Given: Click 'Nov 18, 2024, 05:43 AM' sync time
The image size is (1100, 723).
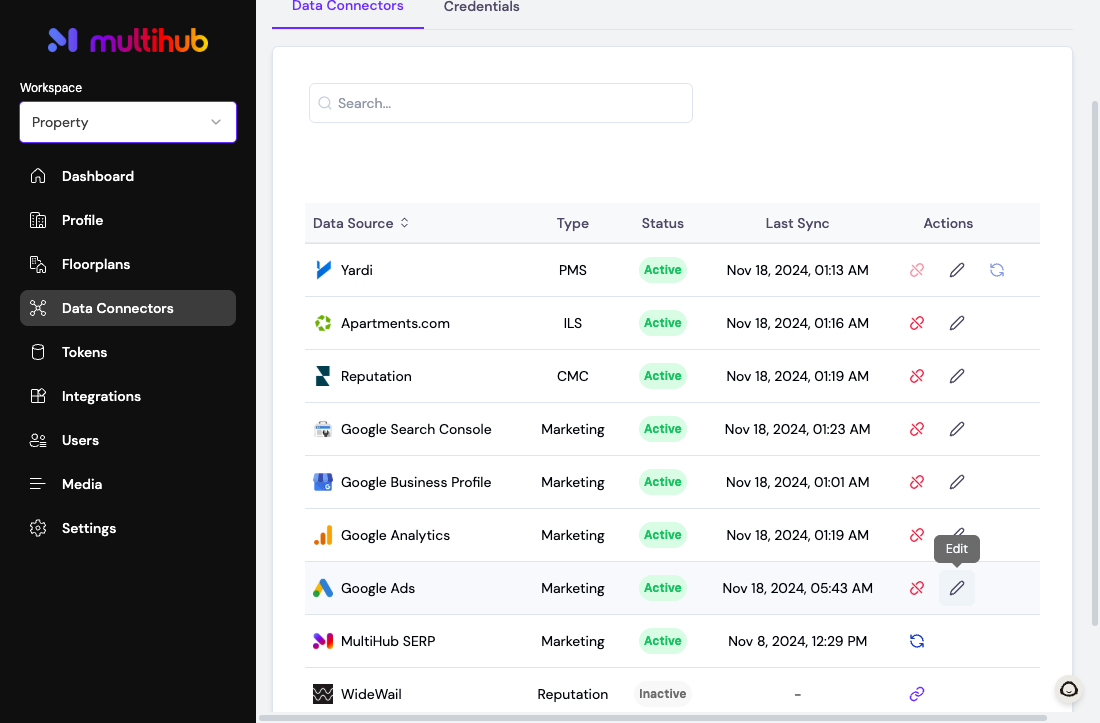Looking at the screenshot, I should [798, 588].
